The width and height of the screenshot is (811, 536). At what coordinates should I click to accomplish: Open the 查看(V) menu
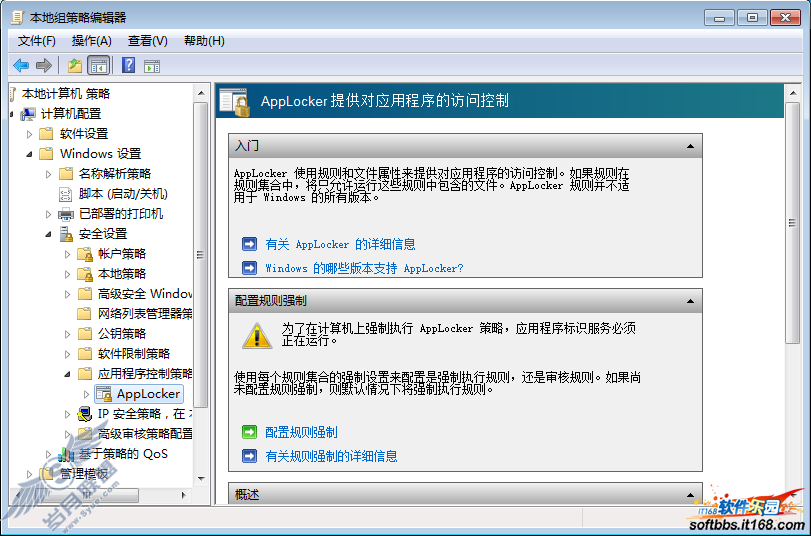tap(147, 41)
